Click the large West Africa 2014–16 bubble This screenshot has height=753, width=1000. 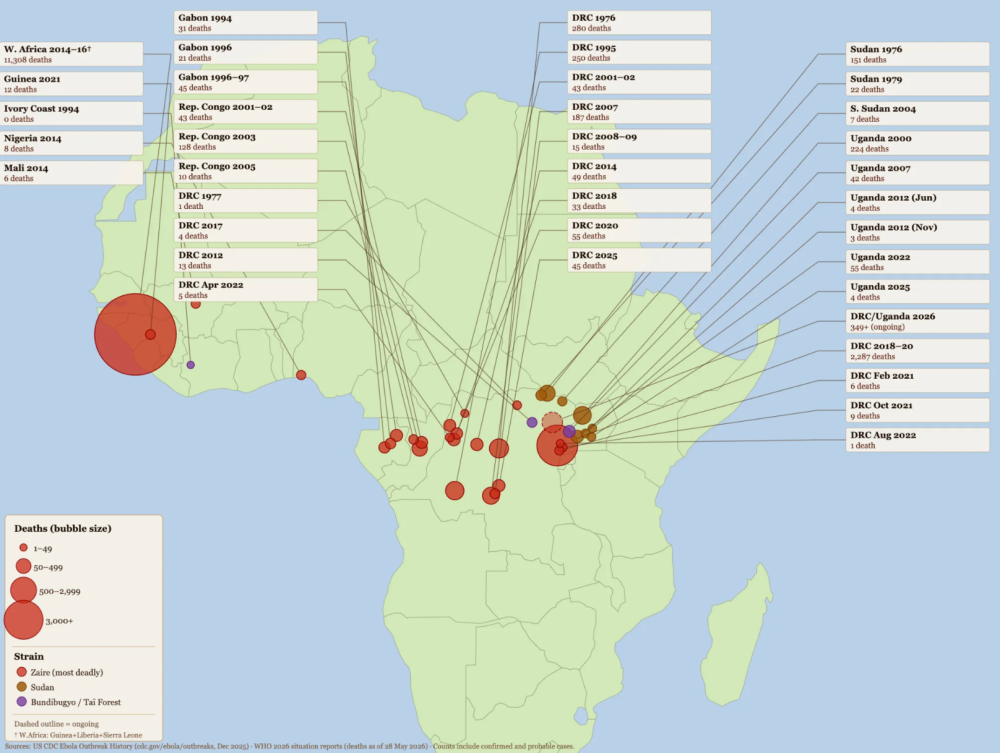[135, 334]
